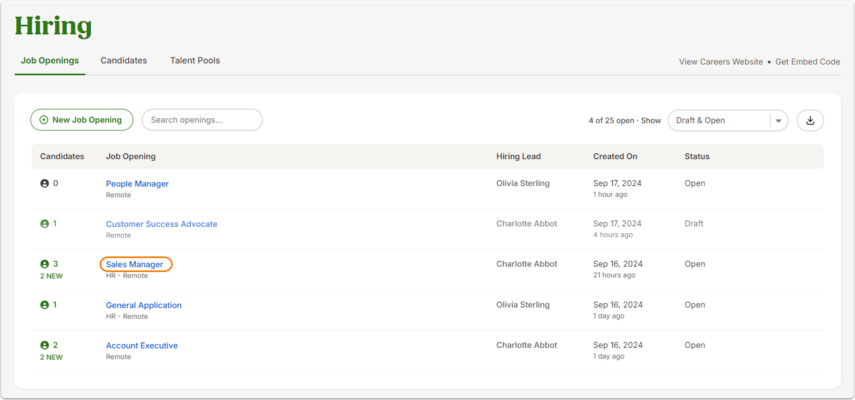Click Olivia Sterling in People Manager row
This screenshot has height=400, width=855.
[x=523, y=183]
